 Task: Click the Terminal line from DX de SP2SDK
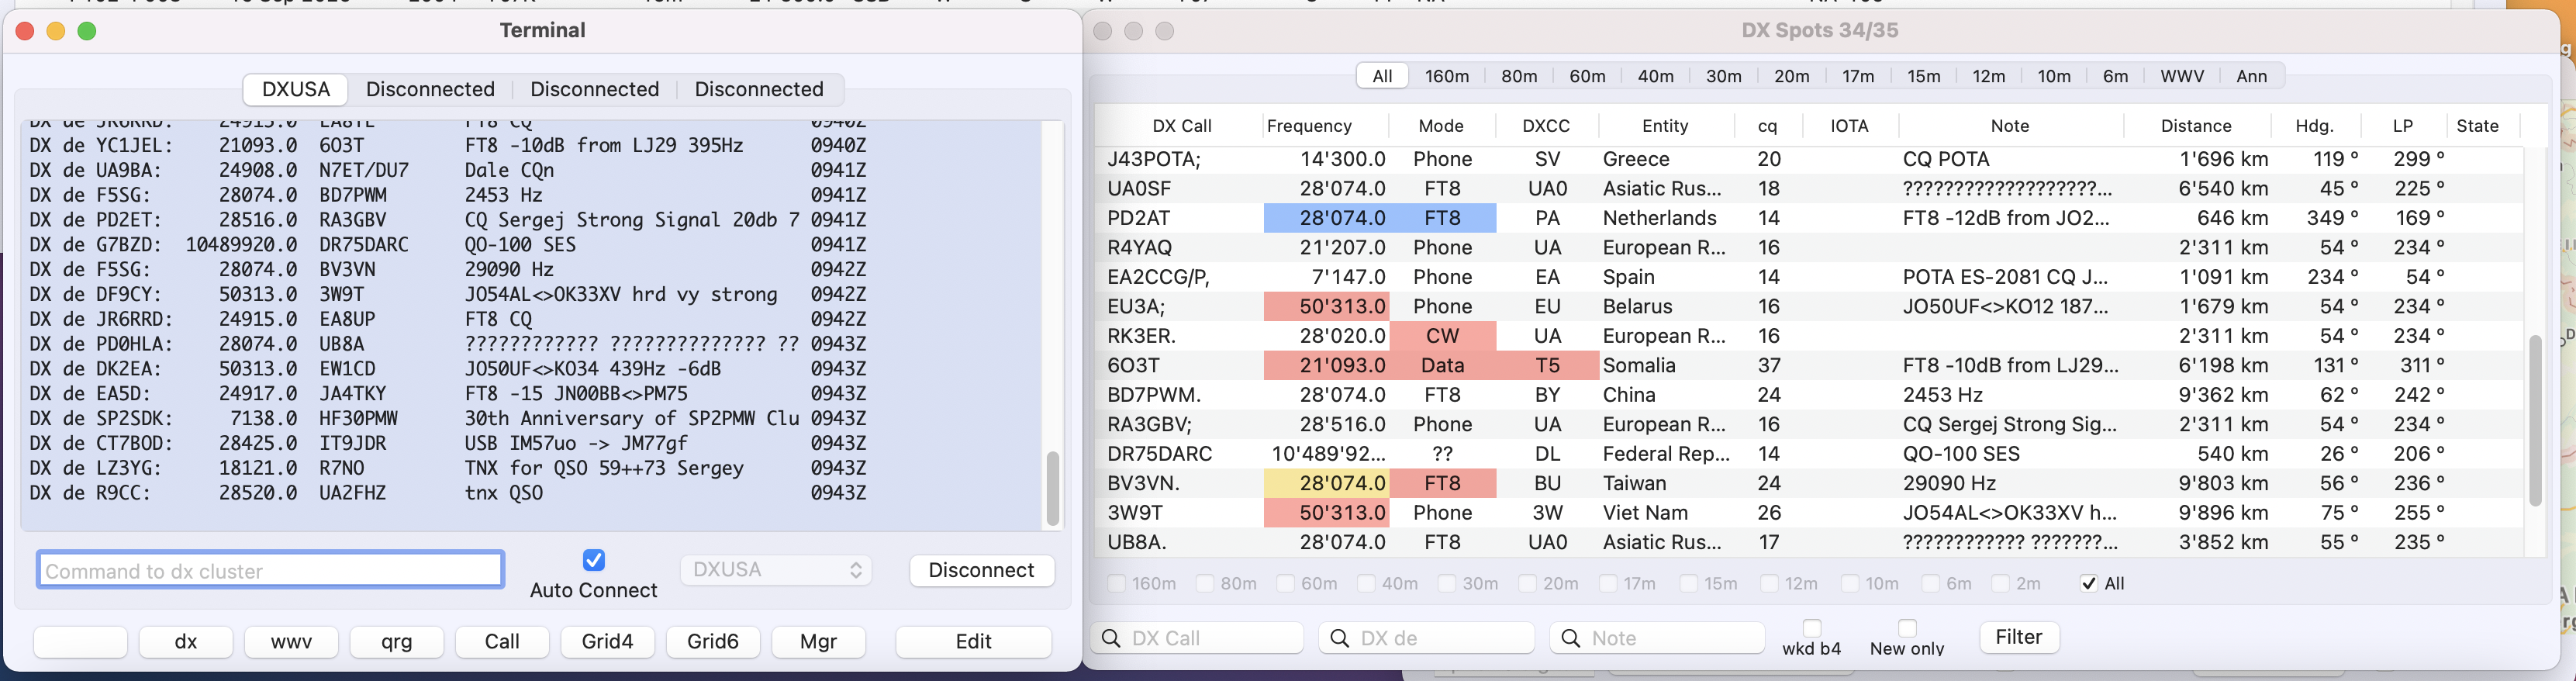click(448, 419)
